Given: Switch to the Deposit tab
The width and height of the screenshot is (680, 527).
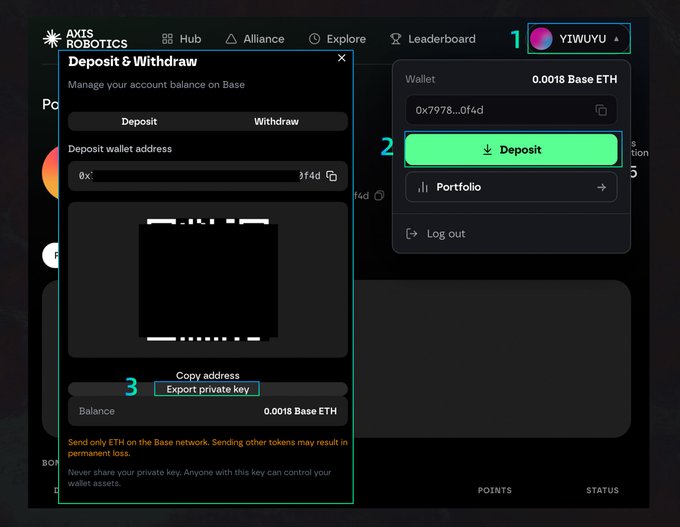Looking at the screenshot, I should (x=139, y=121).
